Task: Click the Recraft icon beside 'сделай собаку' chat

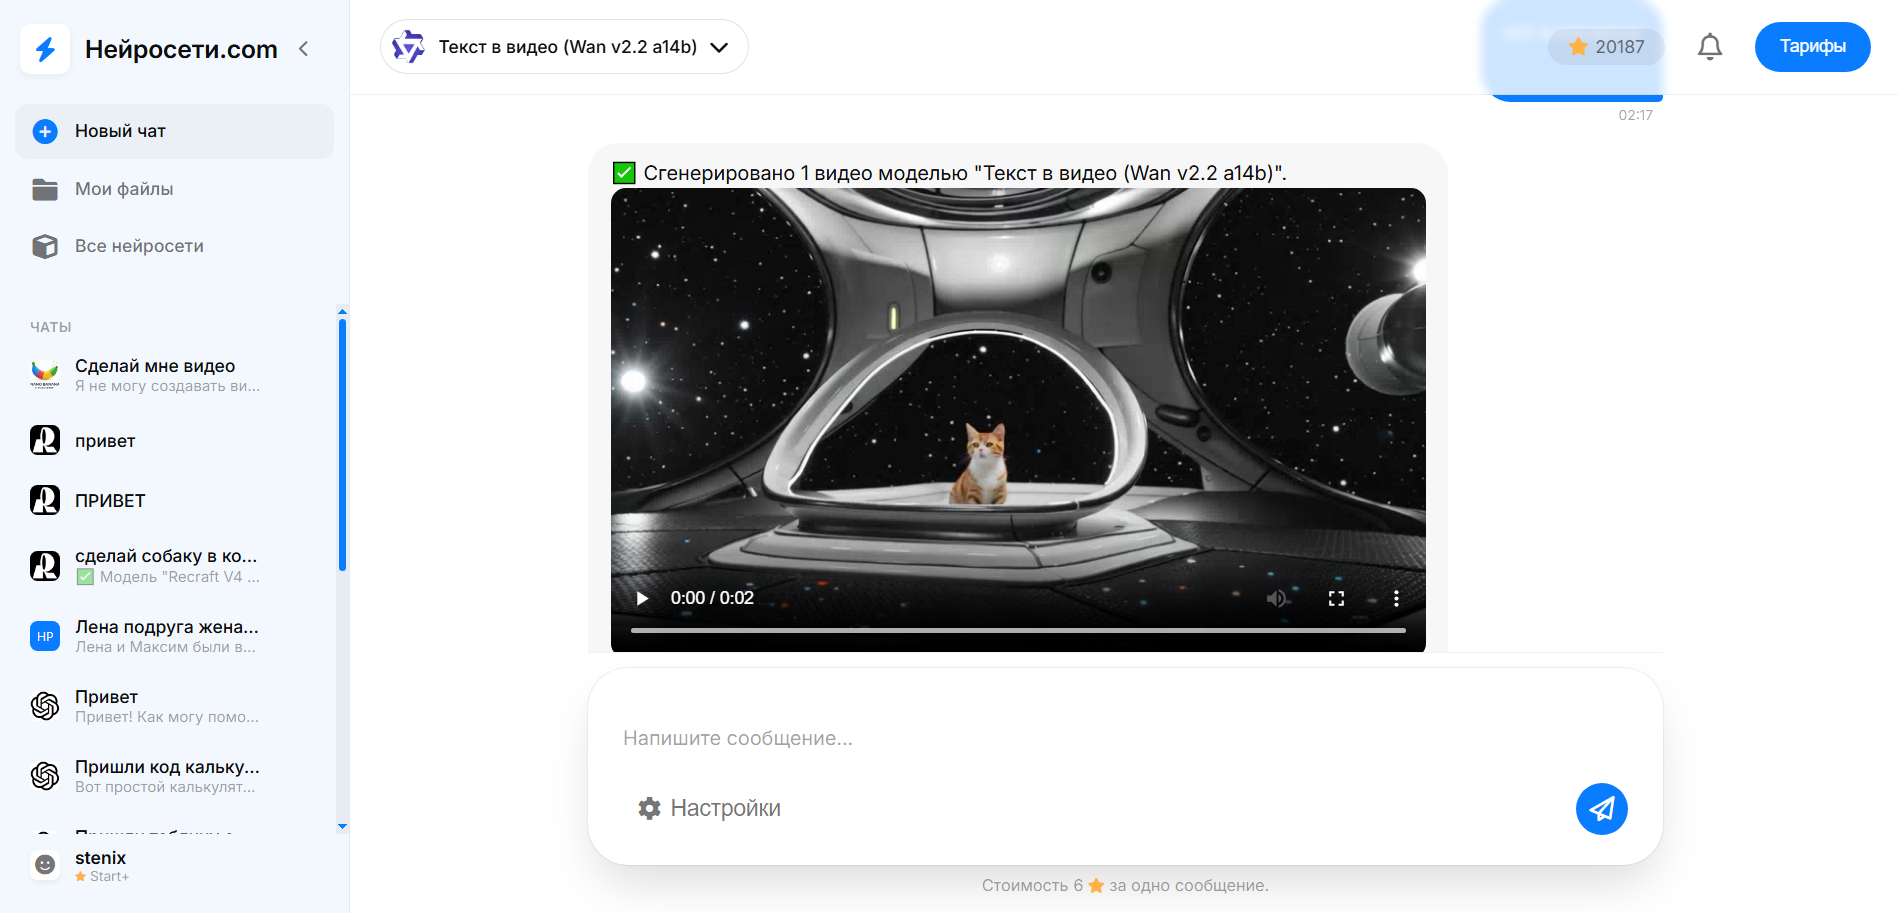Action: [x=45, y=566]
